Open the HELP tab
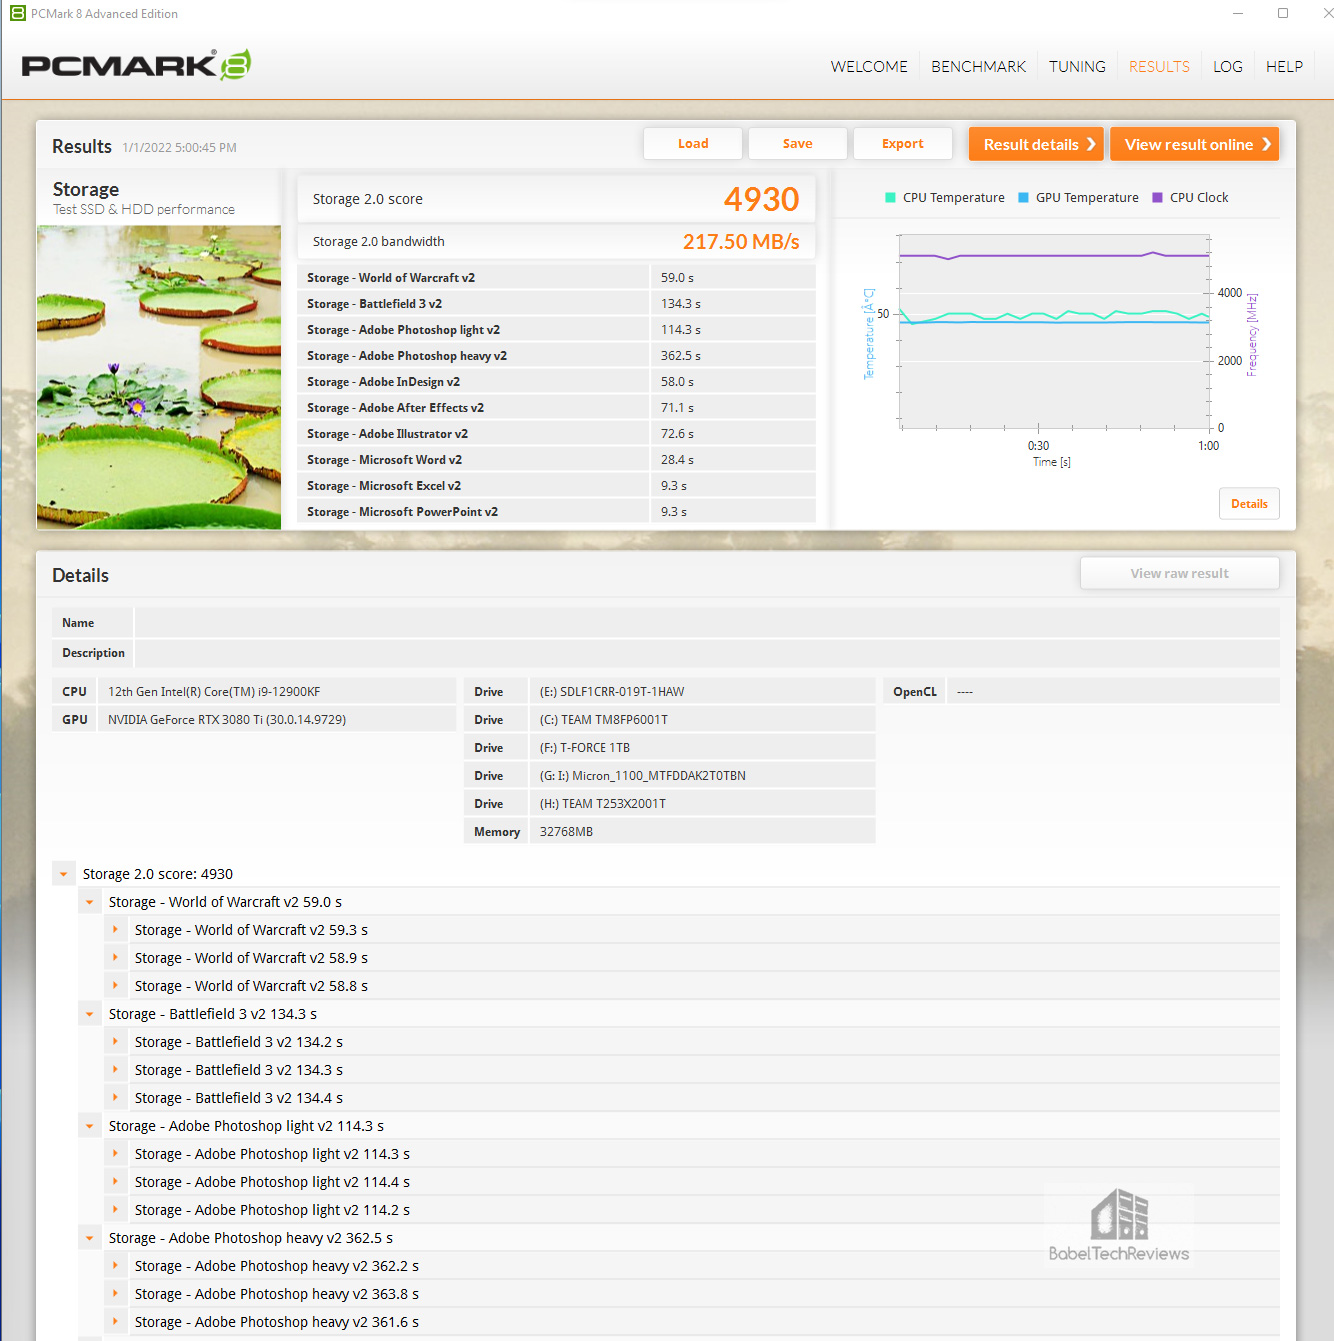The width and height of the screenshot is (1334, 1341). [1284, 67]
